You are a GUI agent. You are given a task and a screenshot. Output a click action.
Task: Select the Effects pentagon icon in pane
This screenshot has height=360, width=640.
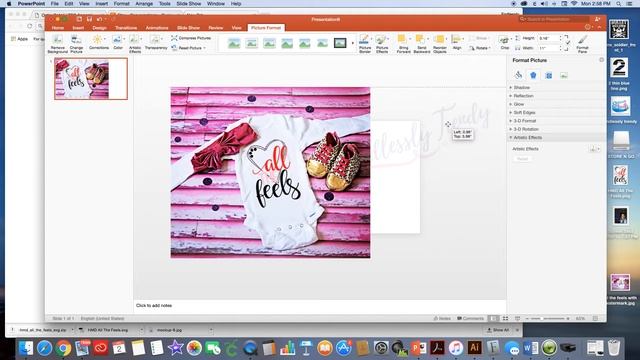pyautogui.click(x=533, y=75)
